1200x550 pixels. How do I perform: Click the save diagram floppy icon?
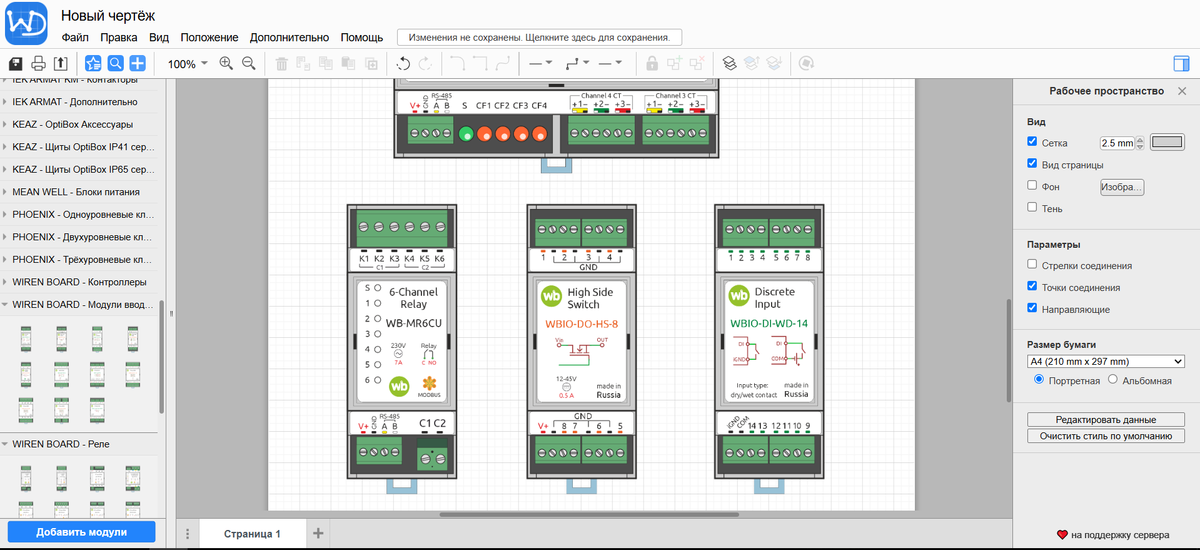click(16, 63)
